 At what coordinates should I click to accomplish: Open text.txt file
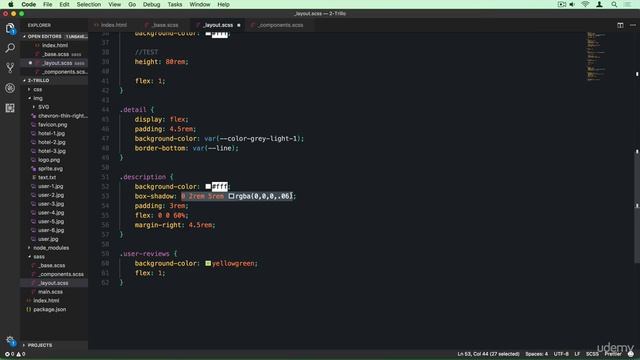pyautogui.click(x=47, y=178)
